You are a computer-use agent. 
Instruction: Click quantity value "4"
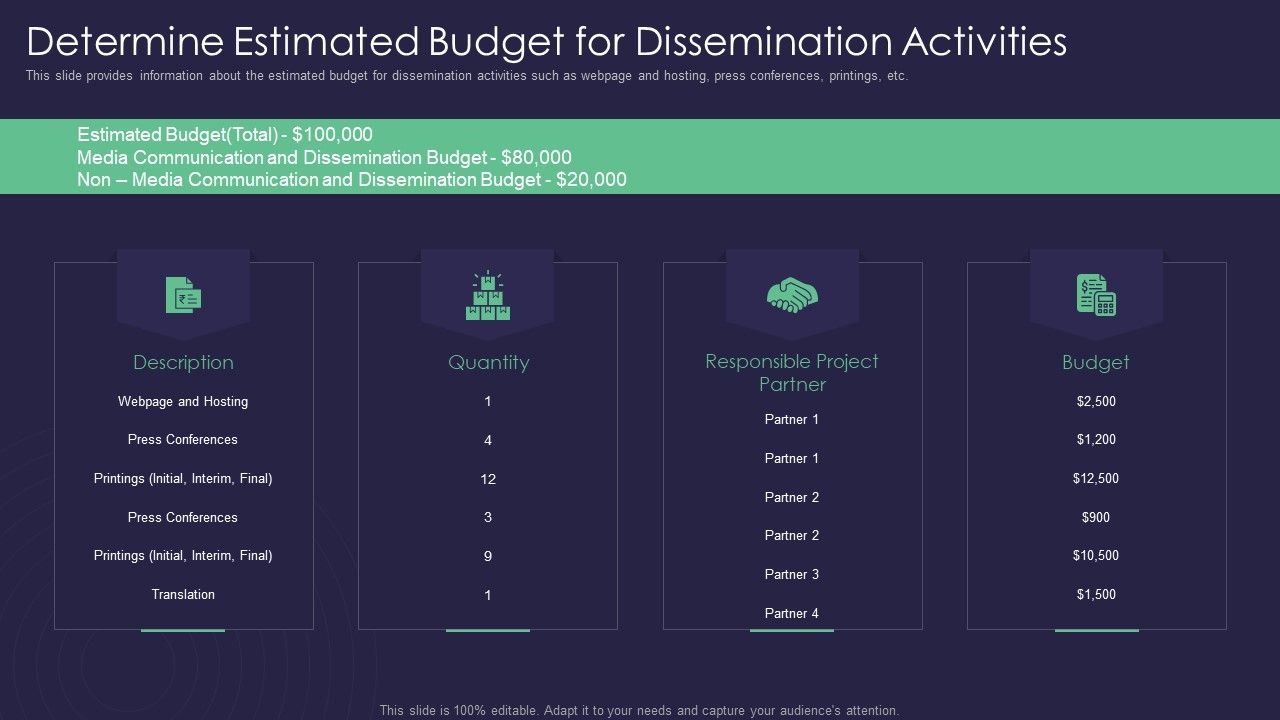click(x=488, y=440)
